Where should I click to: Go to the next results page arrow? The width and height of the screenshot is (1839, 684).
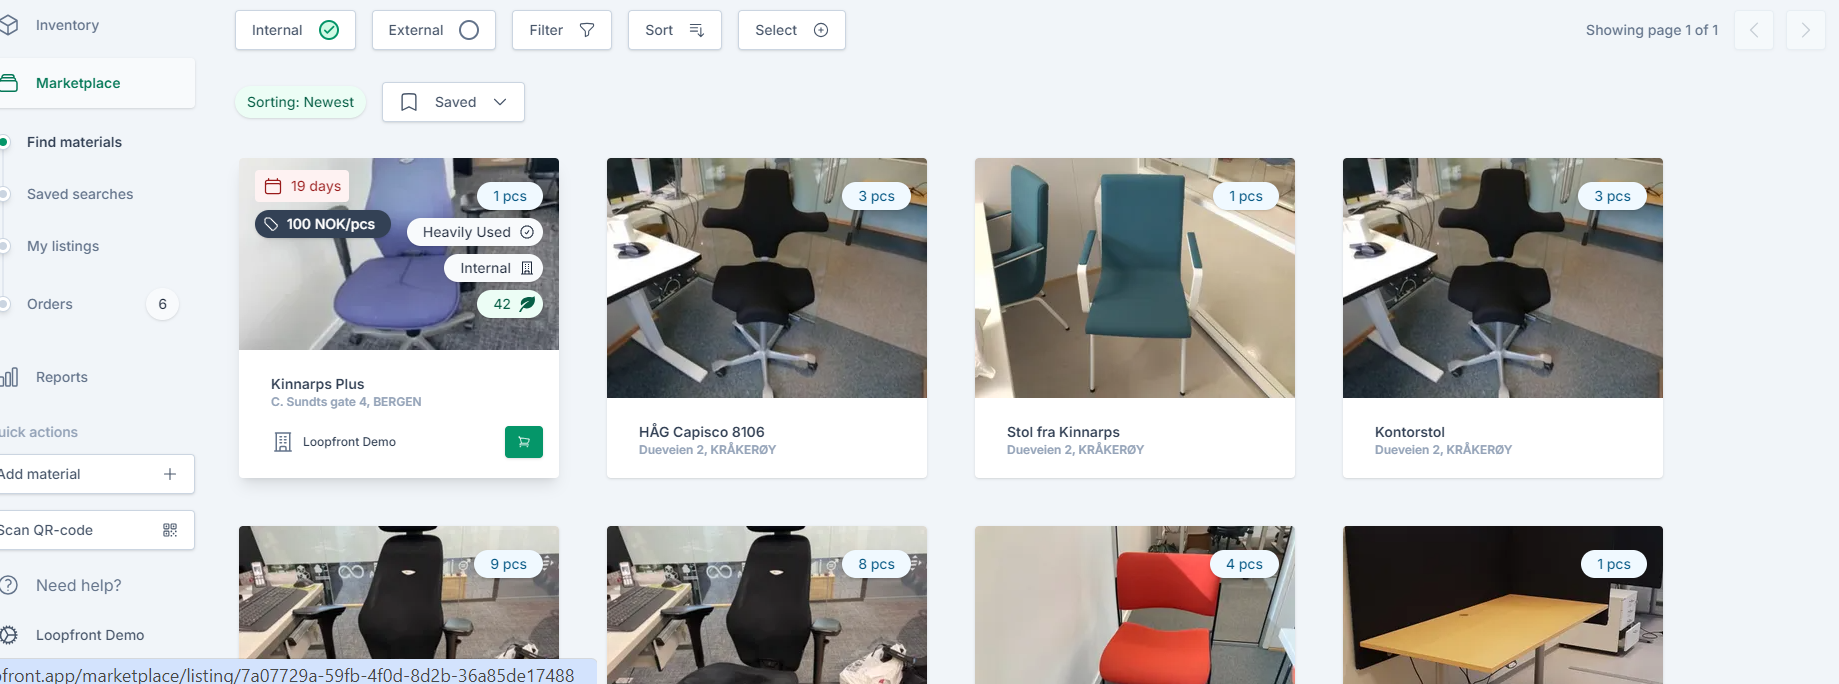coord(1805,30)
